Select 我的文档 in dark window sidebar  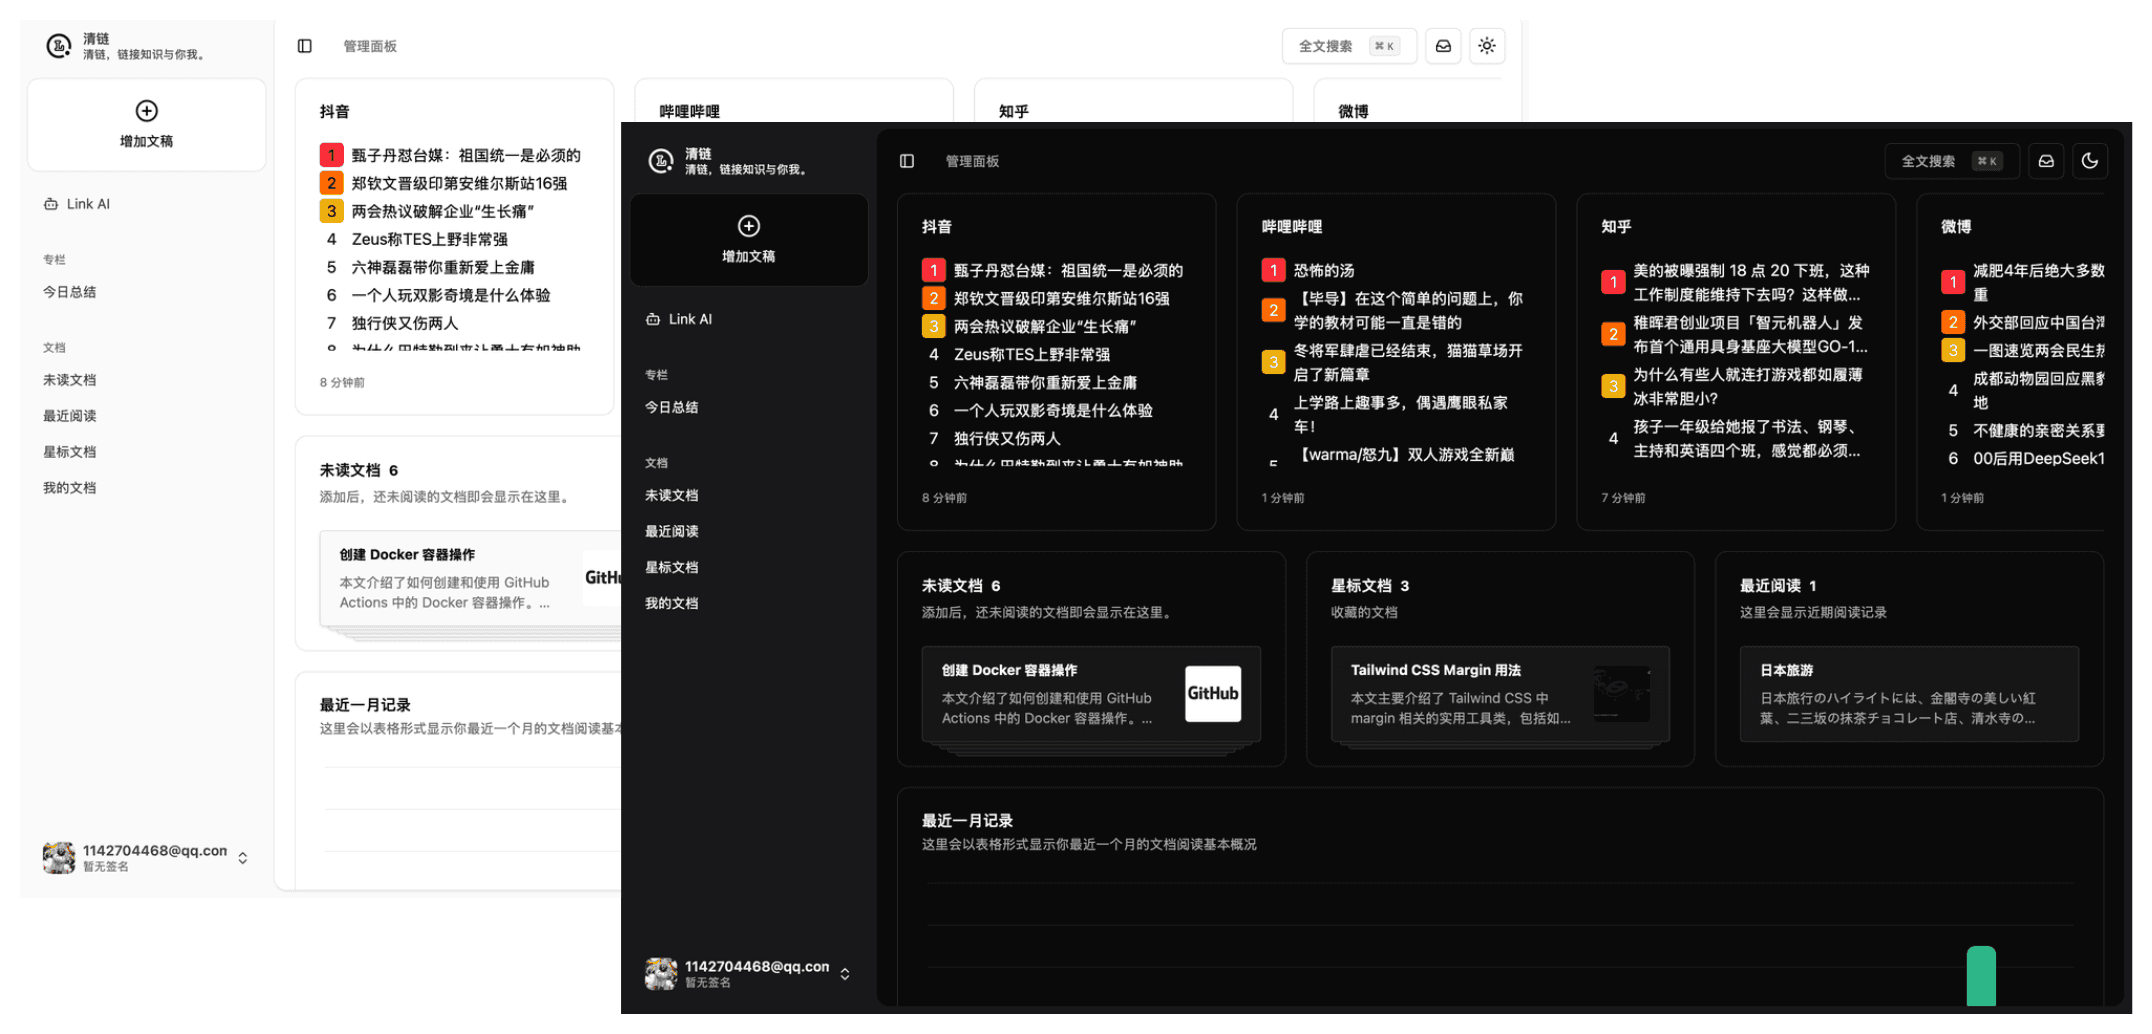click(x=672, y=603)
